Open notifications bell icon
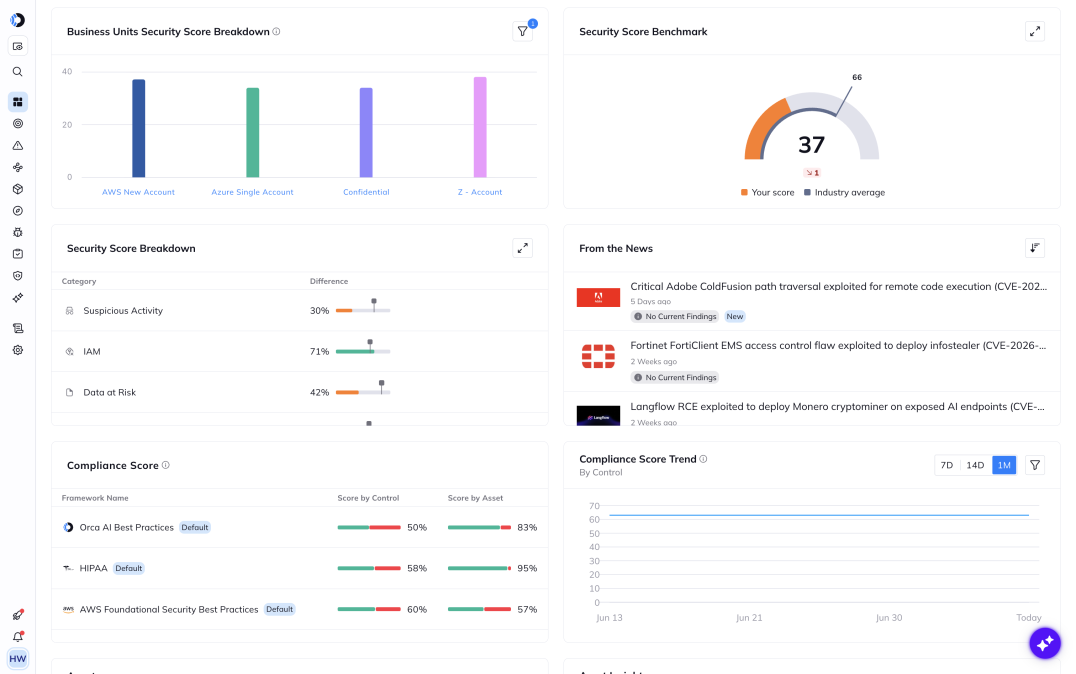 point(18,637)
